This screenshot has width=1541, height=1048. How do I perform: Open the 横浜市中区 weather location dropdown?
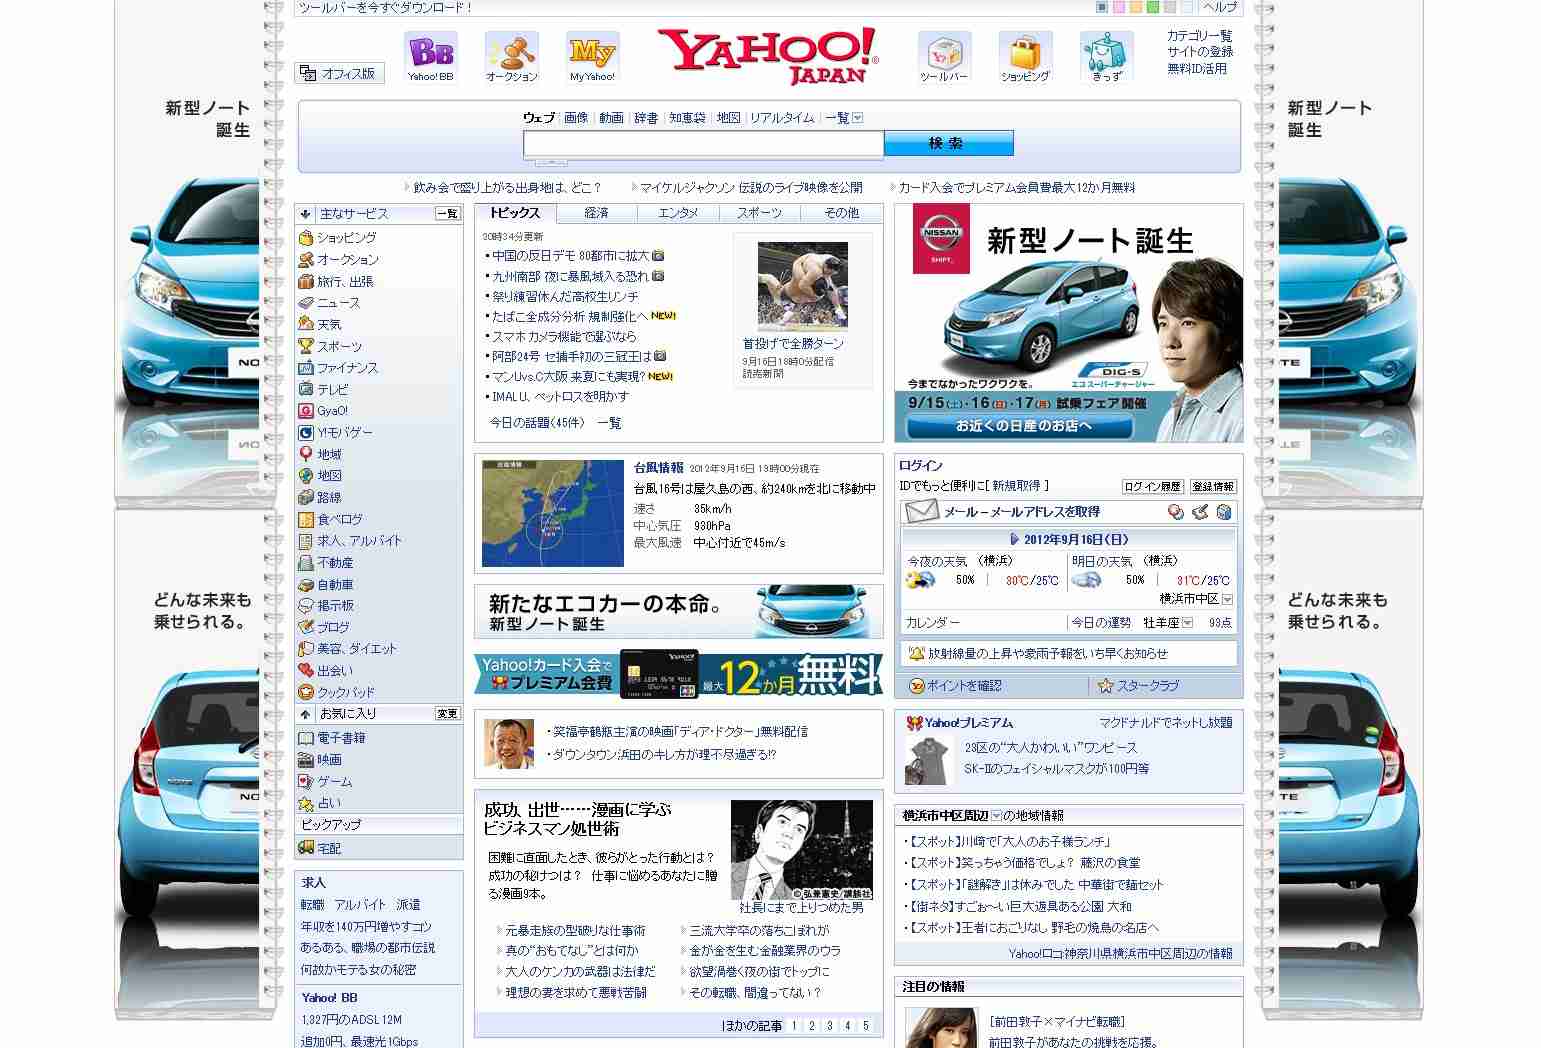coord(1227,599)
